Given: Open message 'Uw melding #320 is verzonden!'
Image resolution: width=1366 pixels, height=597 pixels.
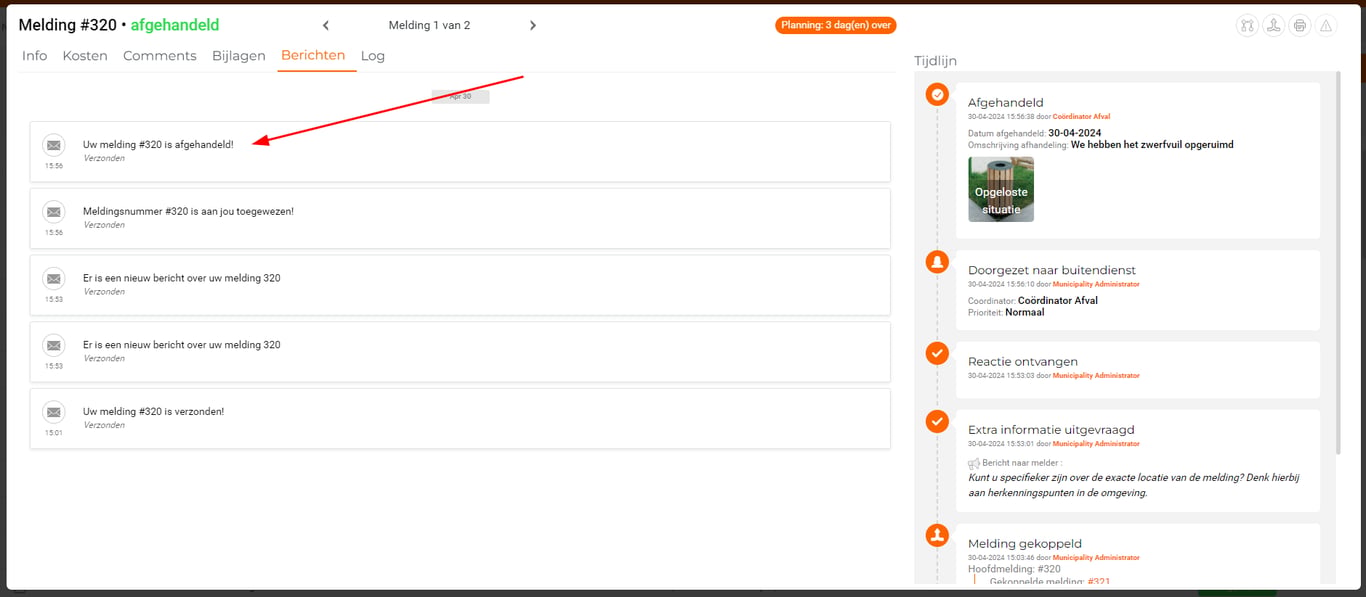Looking at the screenshot, I should click(460, 418).
